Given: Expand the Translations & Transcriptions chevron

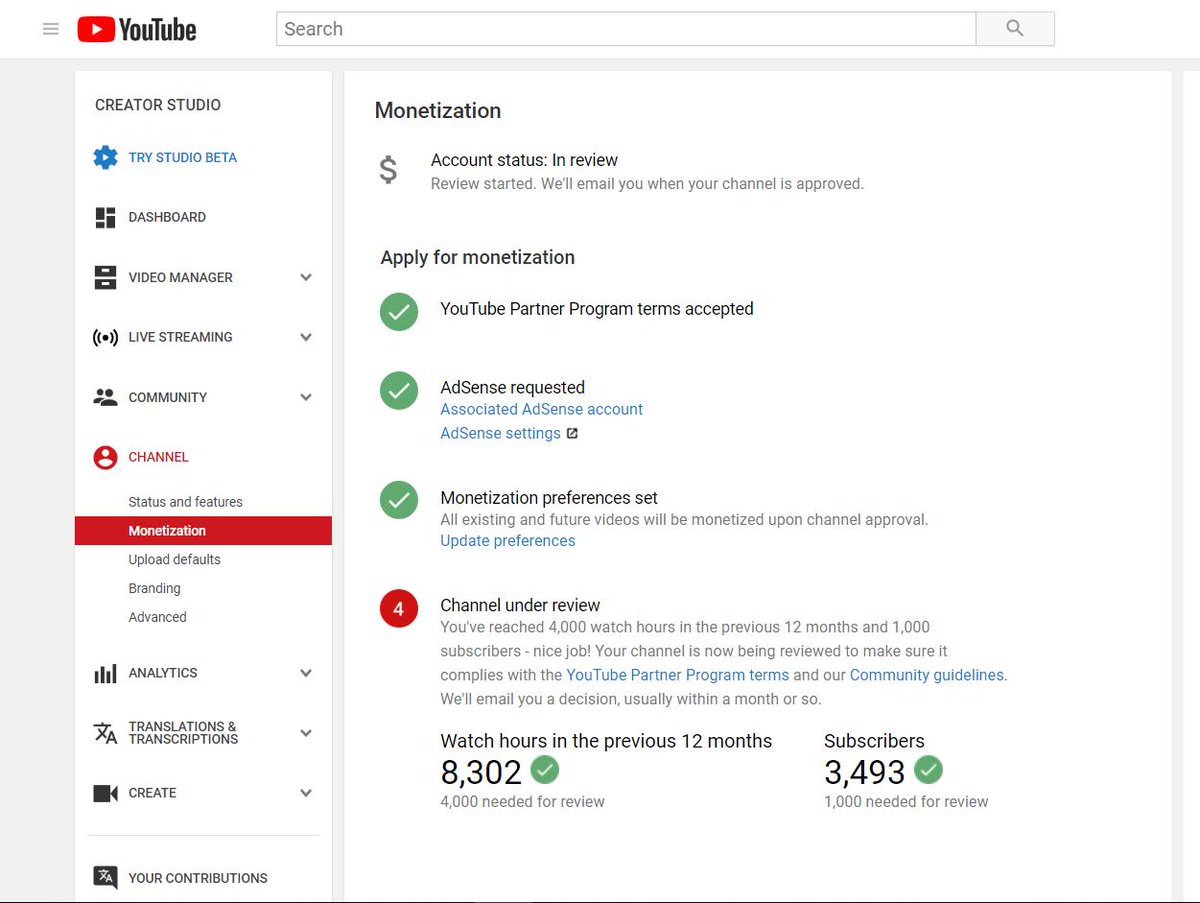Looking at the screenshot, I should 306,734.
